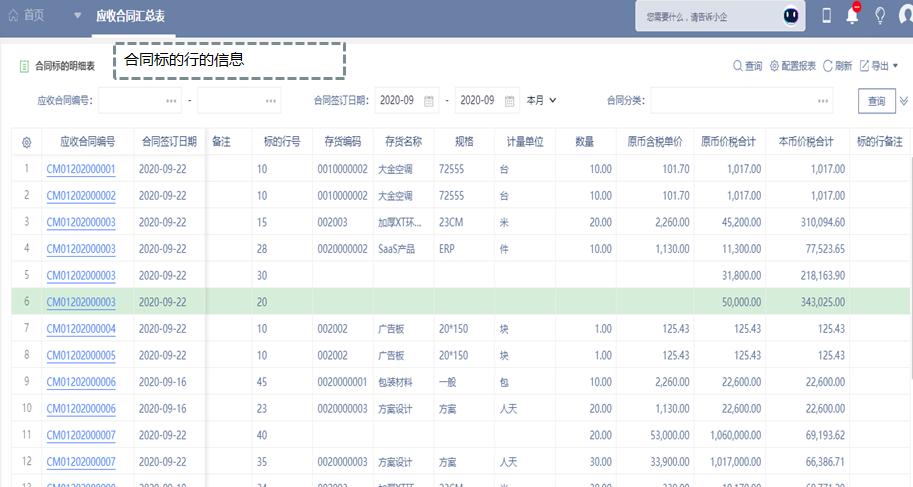Click the lightbulb tips icon
This screenshot has height=487, width=913.
880,16
